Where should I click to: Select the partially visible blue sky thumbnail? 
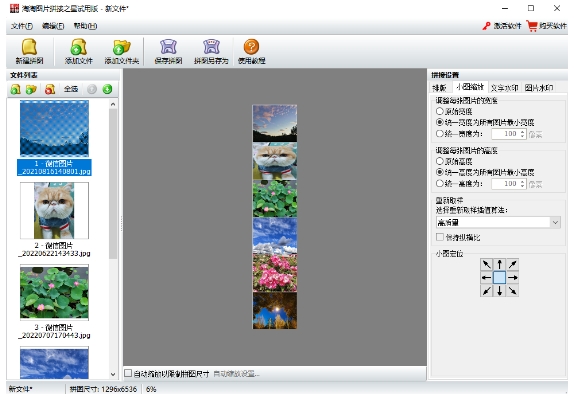(54, 363)
